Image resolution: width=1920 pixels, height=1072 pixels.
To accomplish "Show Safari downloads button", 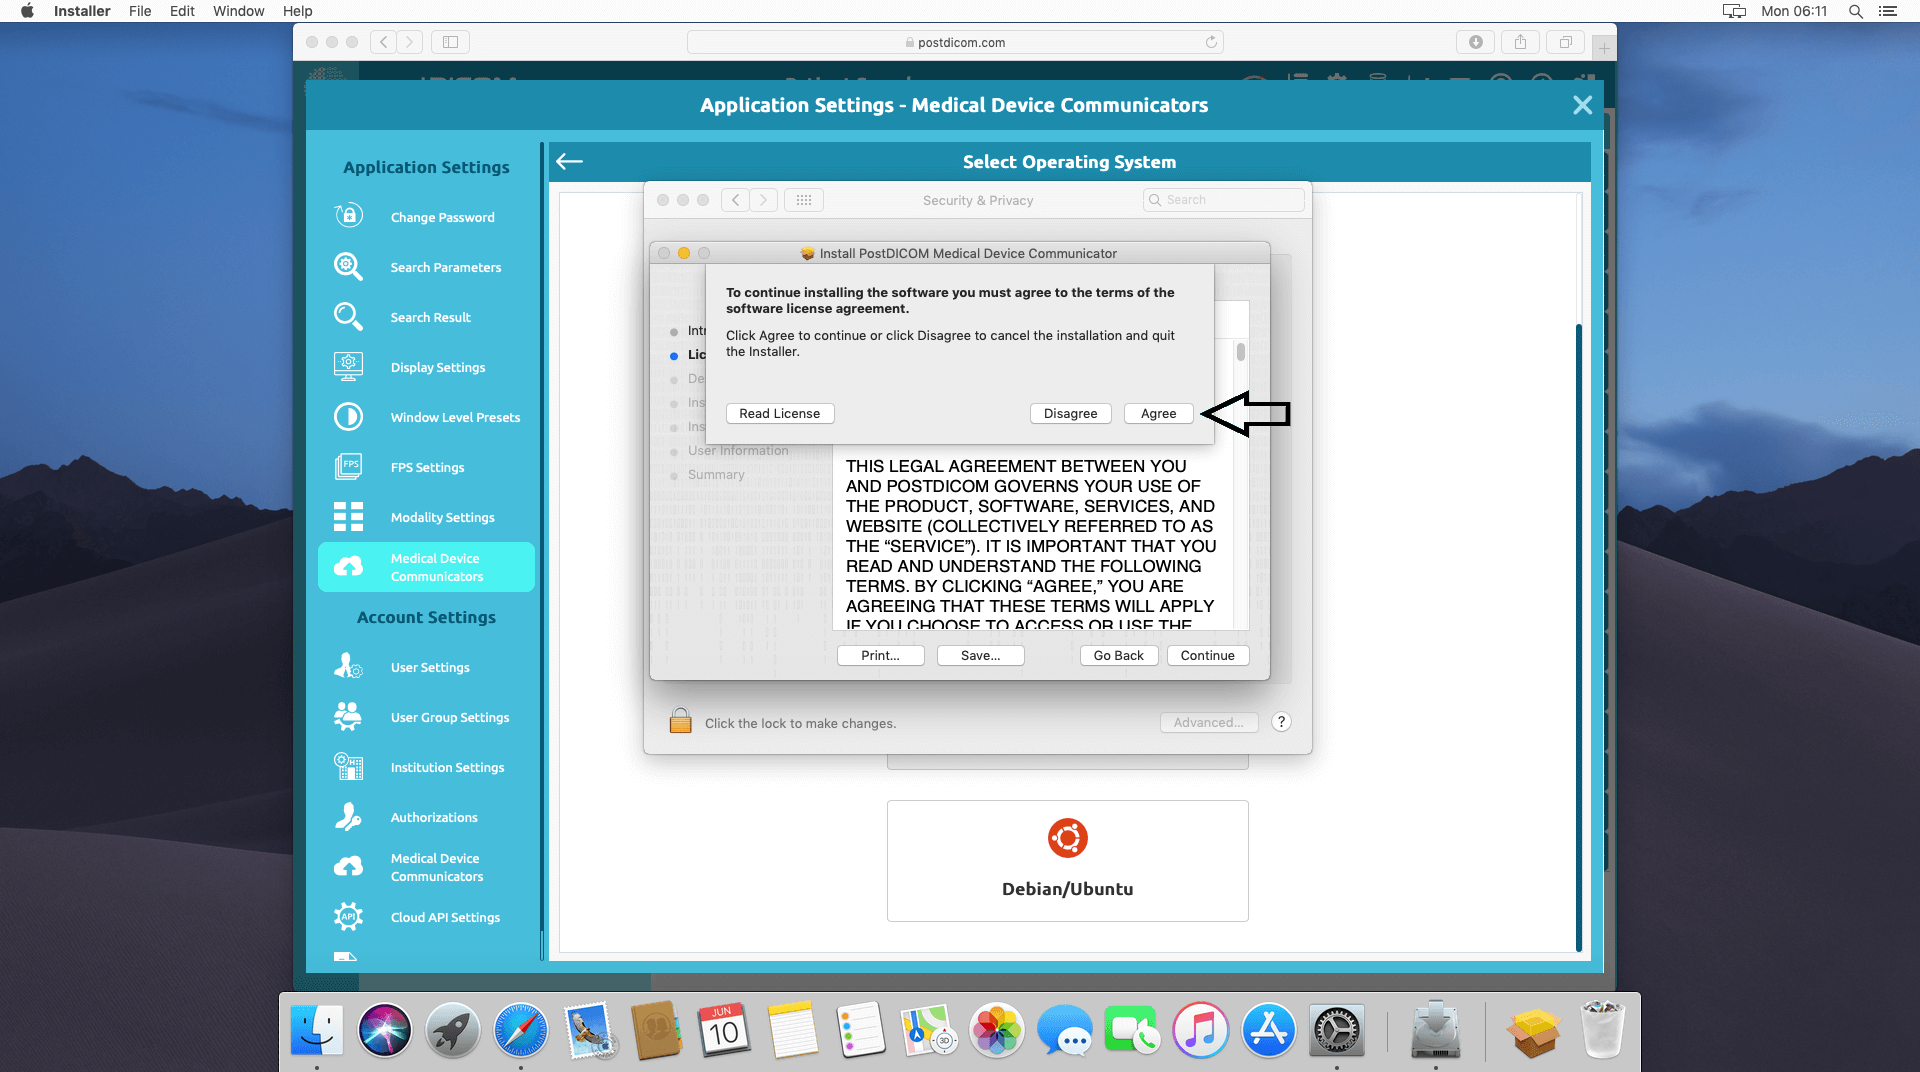I will point(1475,42).
